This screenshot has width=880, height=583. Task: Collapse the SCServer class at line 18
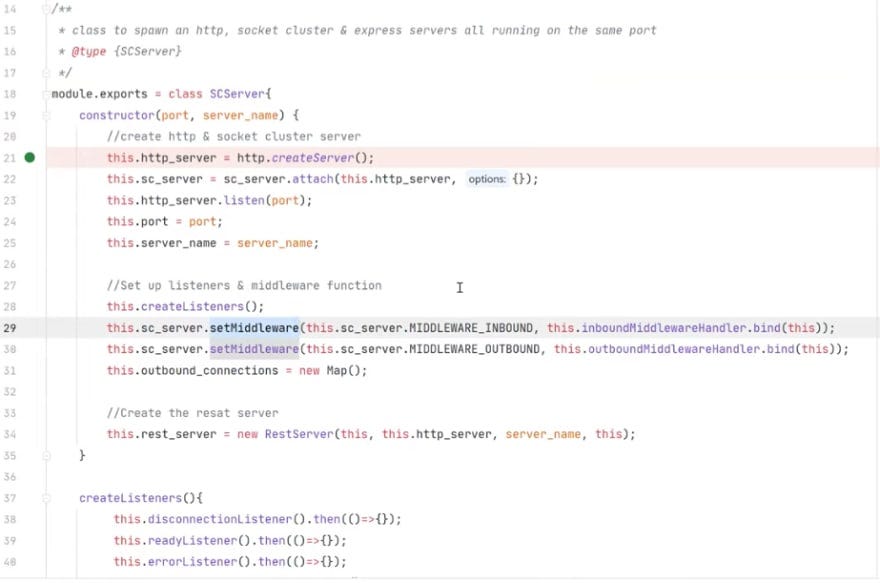click(x=44, y=93)
